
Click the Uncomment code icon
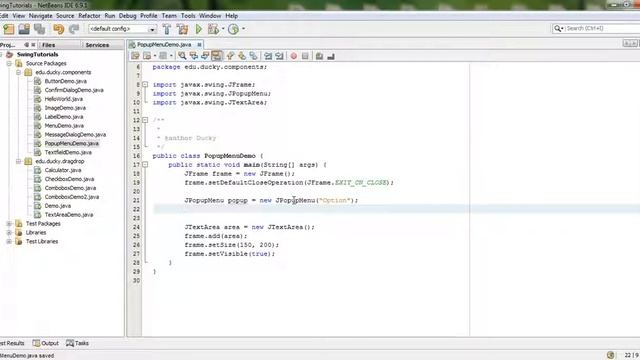331,56
